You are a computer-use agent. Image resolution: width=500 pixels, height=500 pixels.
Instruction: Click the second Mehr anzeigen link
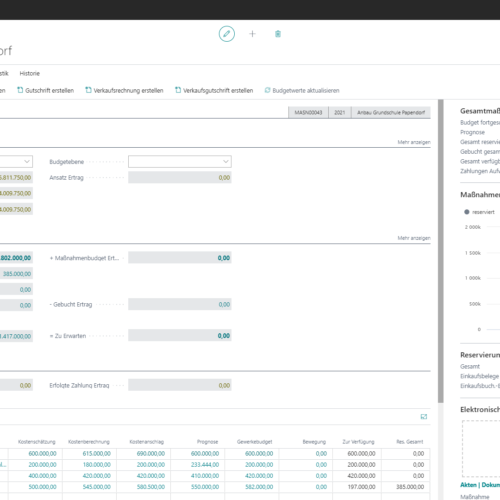pos(414,238)
